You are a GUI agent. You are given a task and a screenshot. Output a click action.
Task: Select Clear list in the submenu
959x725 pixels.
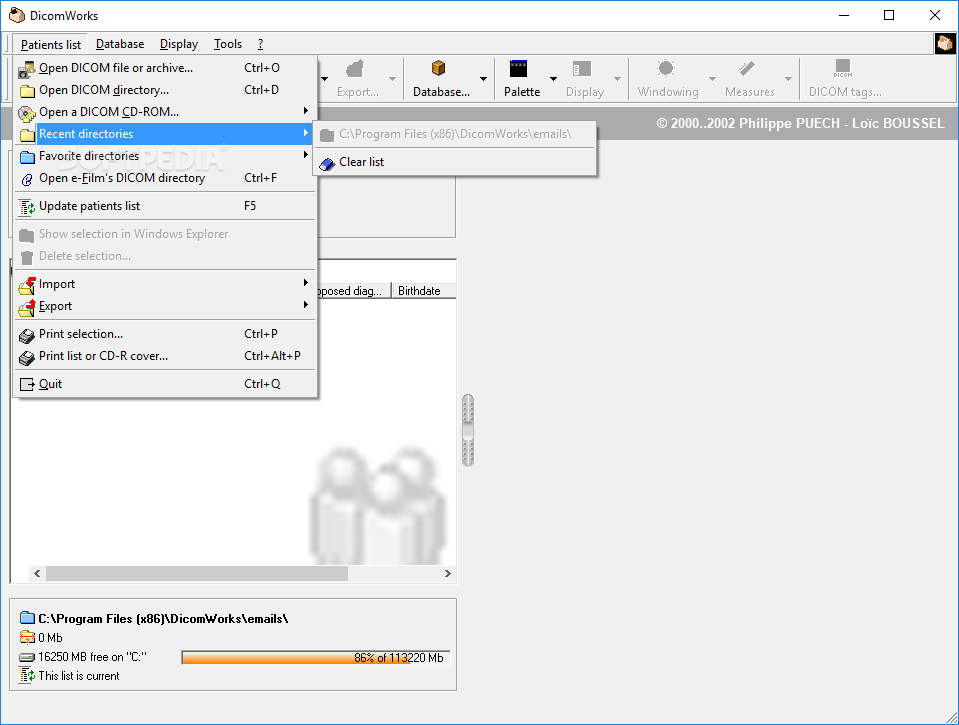pos(455,162)
